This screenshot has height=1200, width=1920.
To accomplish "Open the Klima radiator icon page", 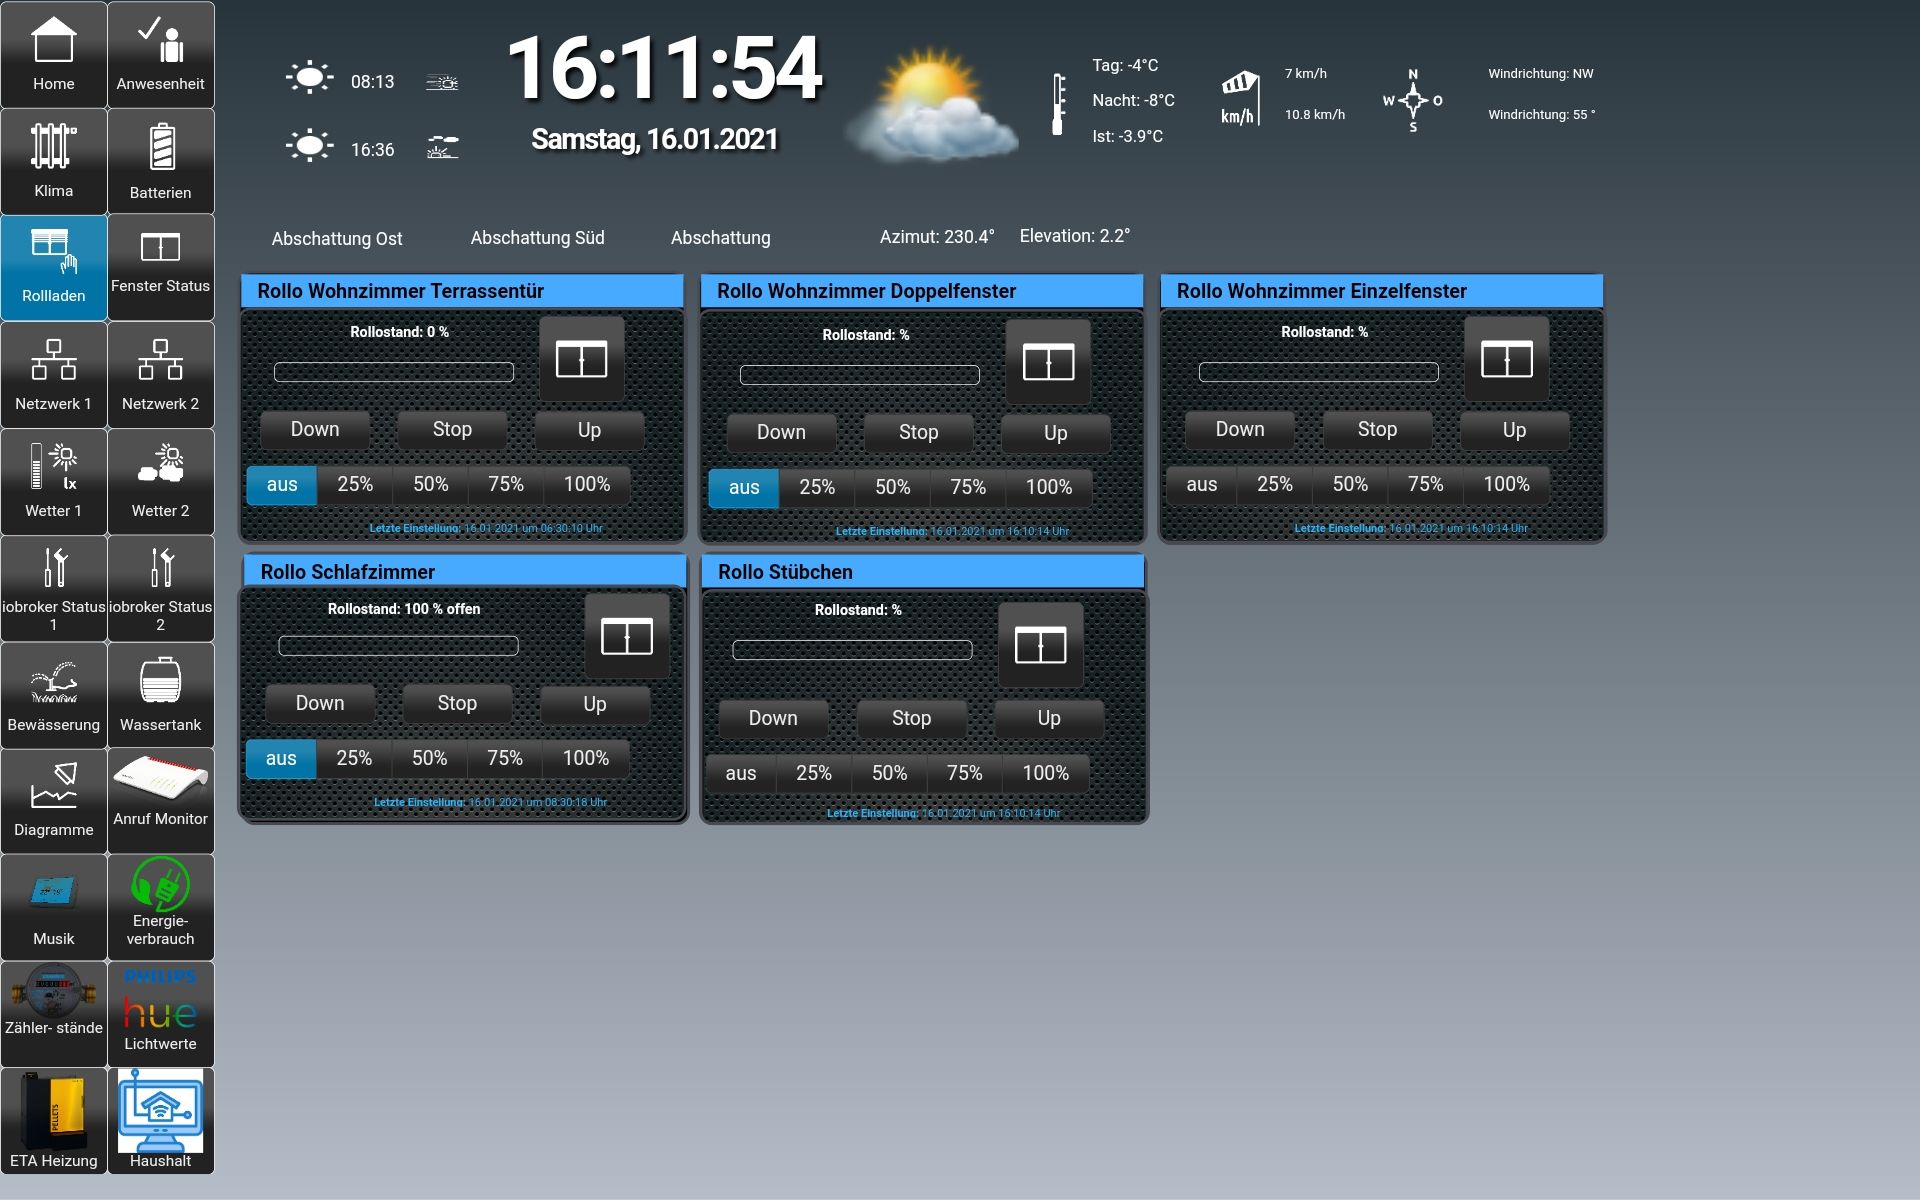I will pyautogui.click(x=53, y=160).
